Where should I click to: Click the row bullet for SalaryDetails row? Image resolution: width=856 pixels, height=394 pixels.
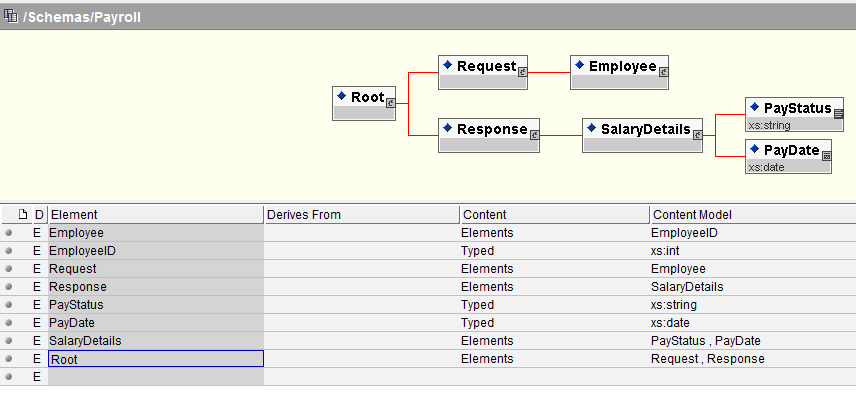click(x=8, y=341)
